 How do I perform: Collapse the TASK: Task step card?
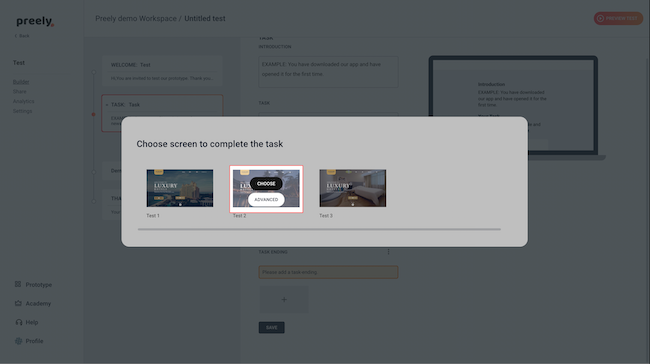tap(107, 105)
